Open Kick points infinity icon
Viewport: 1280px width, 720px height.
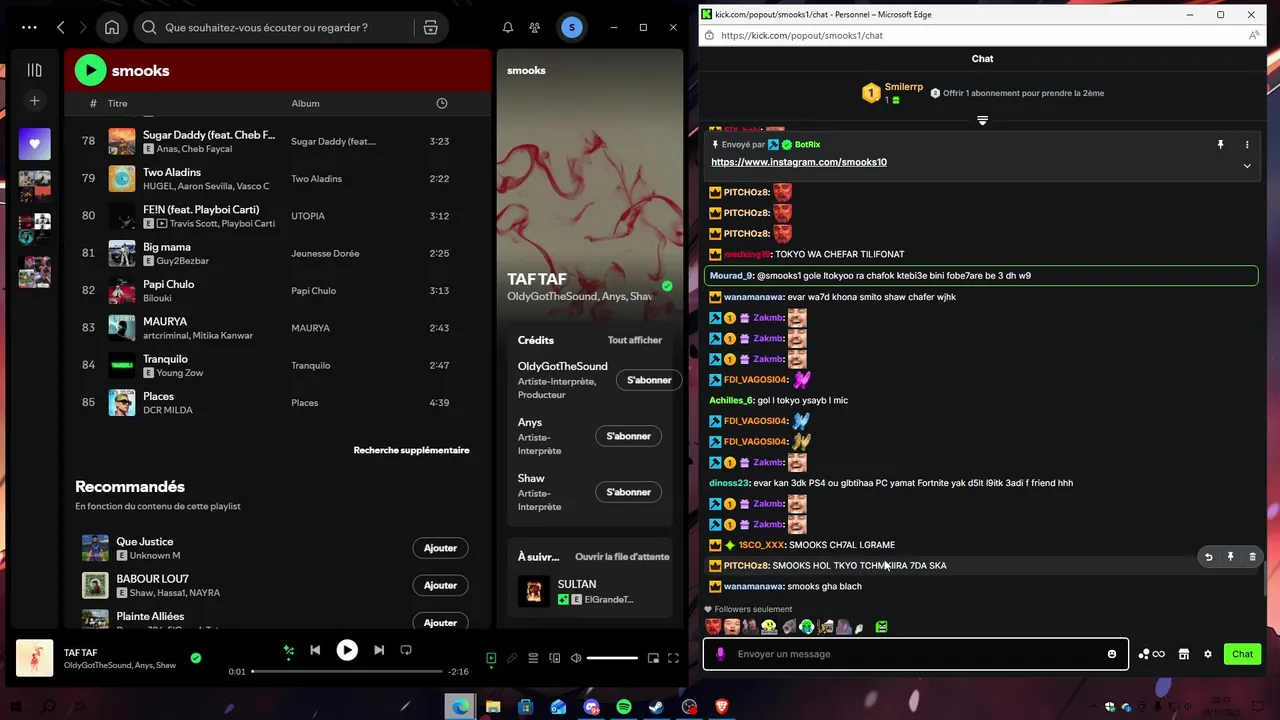tap(1152, 654)
